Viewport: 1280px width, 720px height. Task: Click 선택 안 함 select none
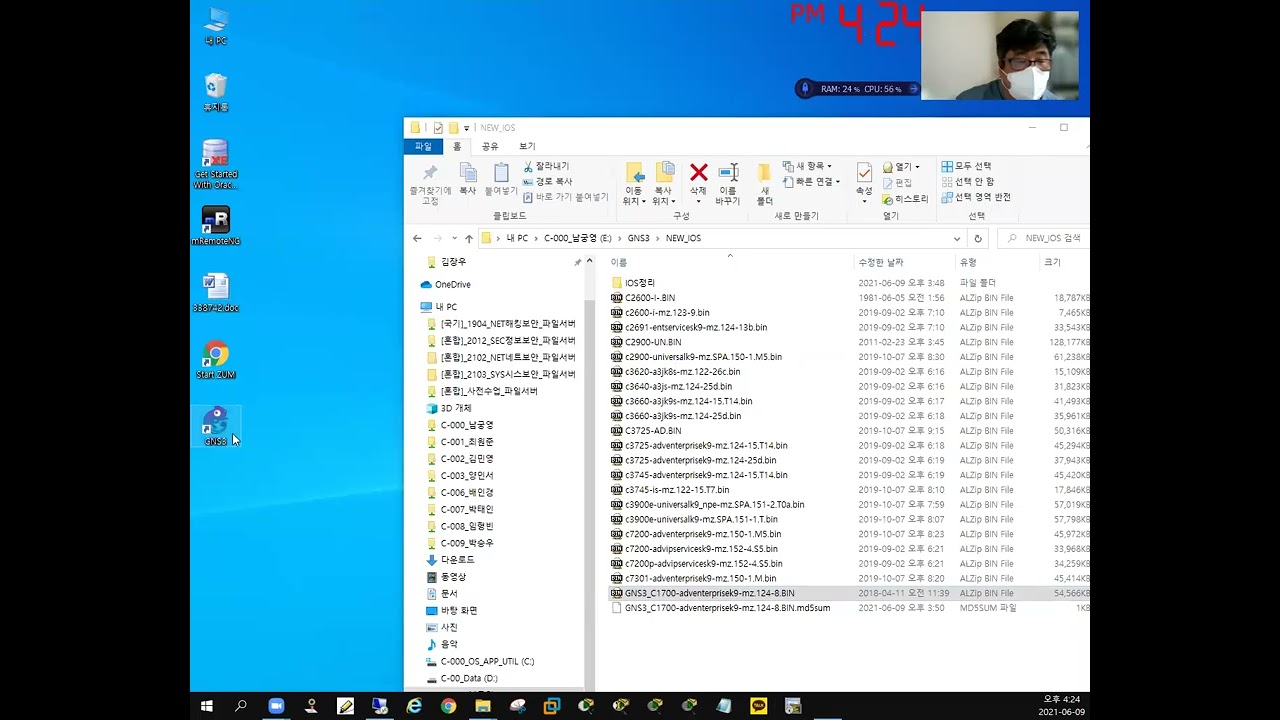coord(967,181)
